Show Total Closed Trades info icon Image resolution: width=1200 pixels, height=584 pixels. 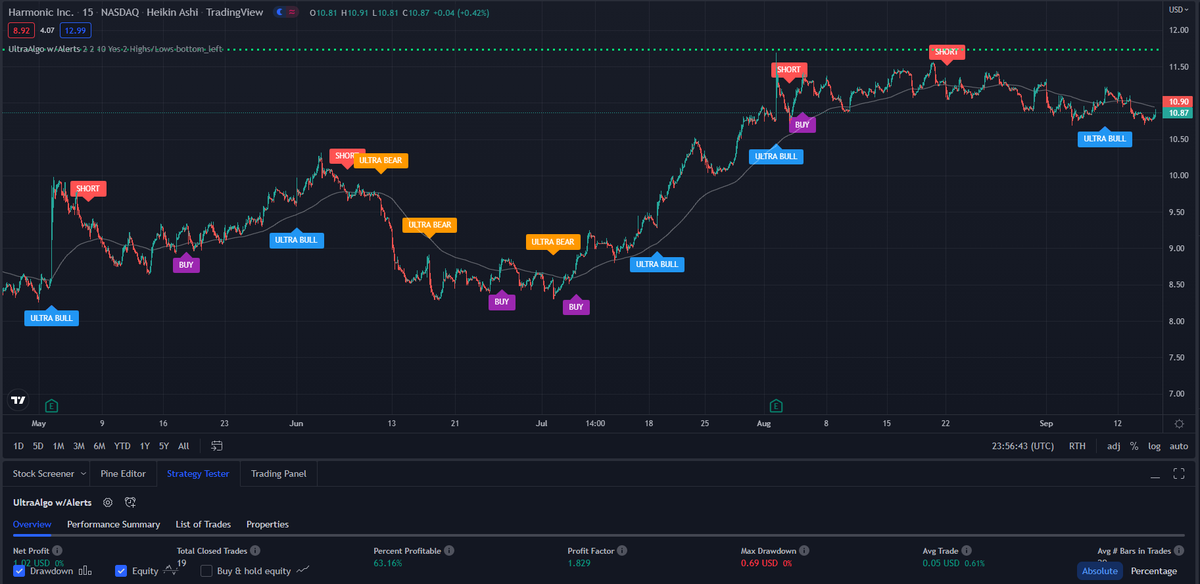254,551
